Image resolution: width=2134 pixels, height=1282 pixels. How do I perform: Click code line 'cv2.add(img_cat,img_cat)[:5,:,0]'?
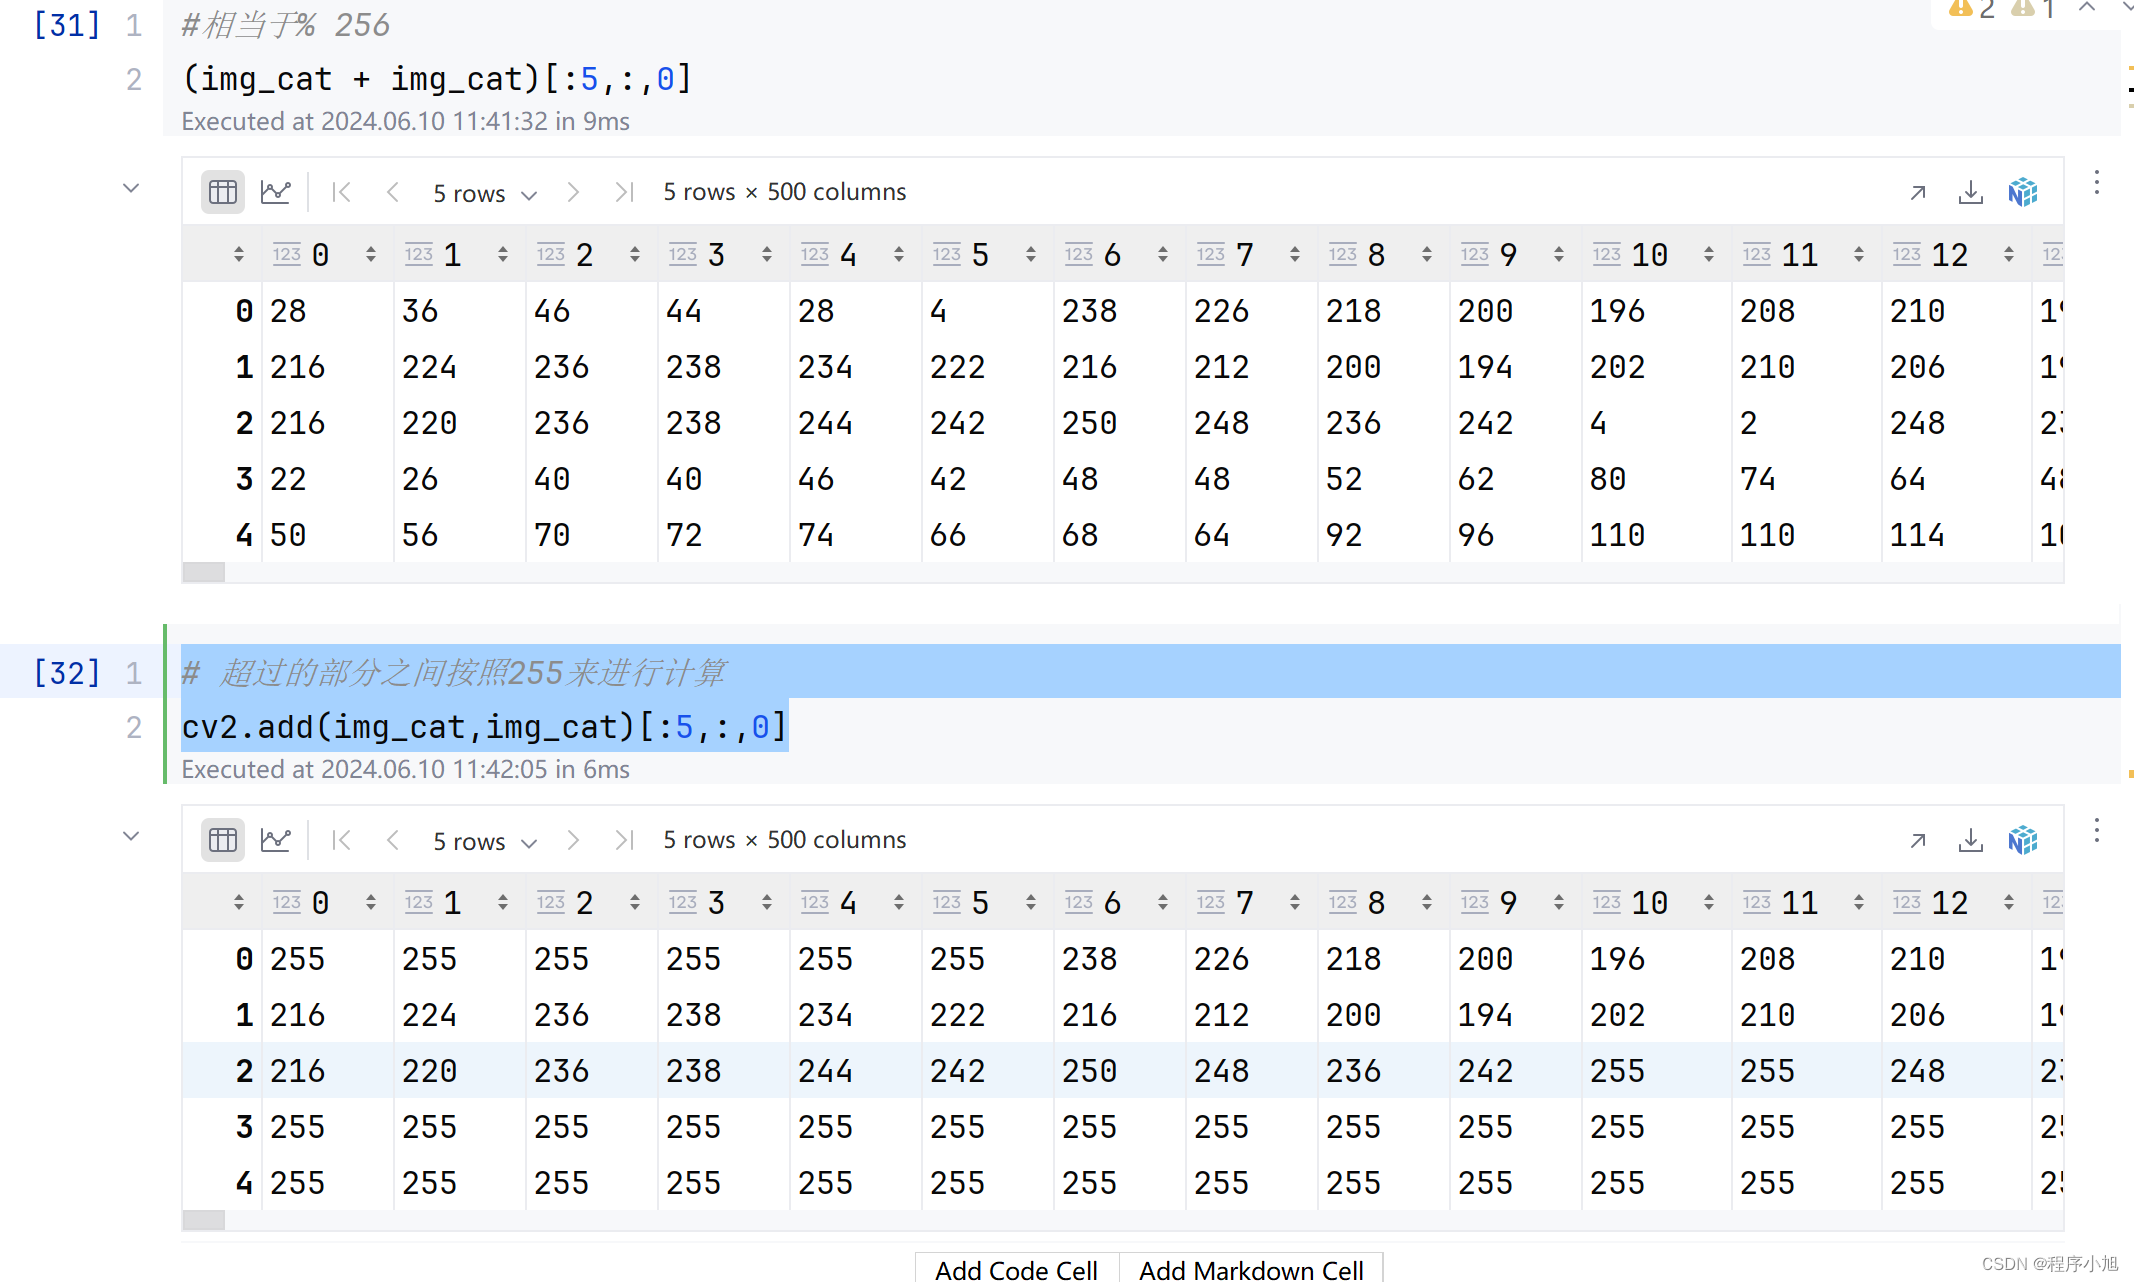tap(484, 727)
